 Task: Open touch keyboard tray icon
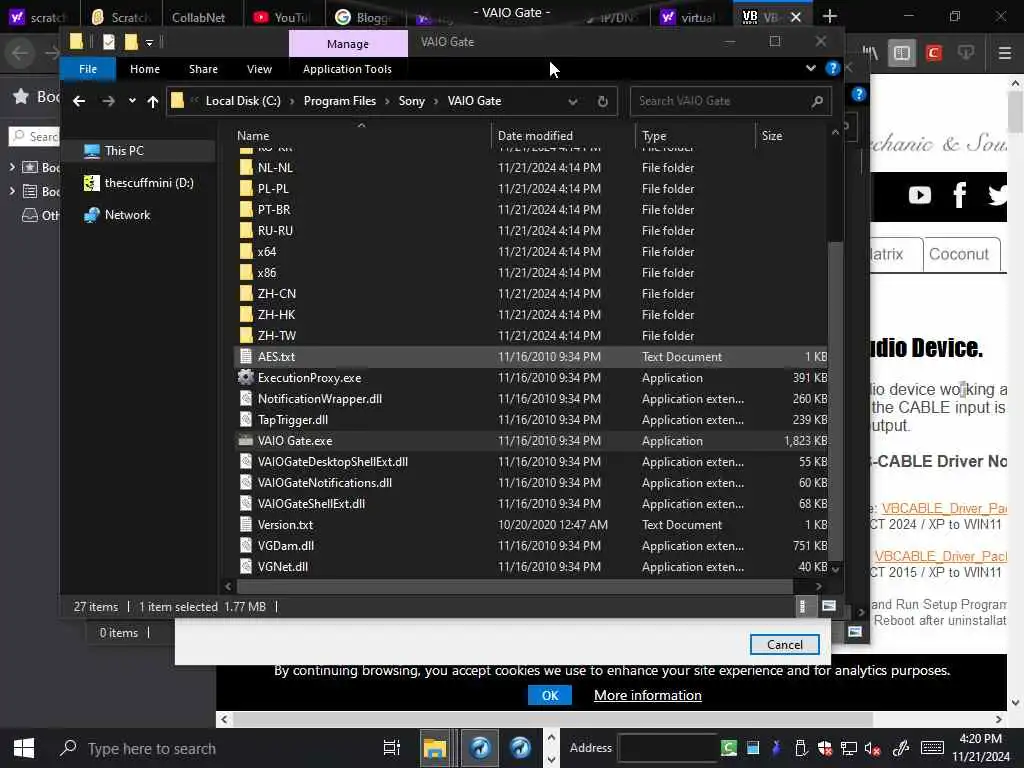click(x=932, y=748)
